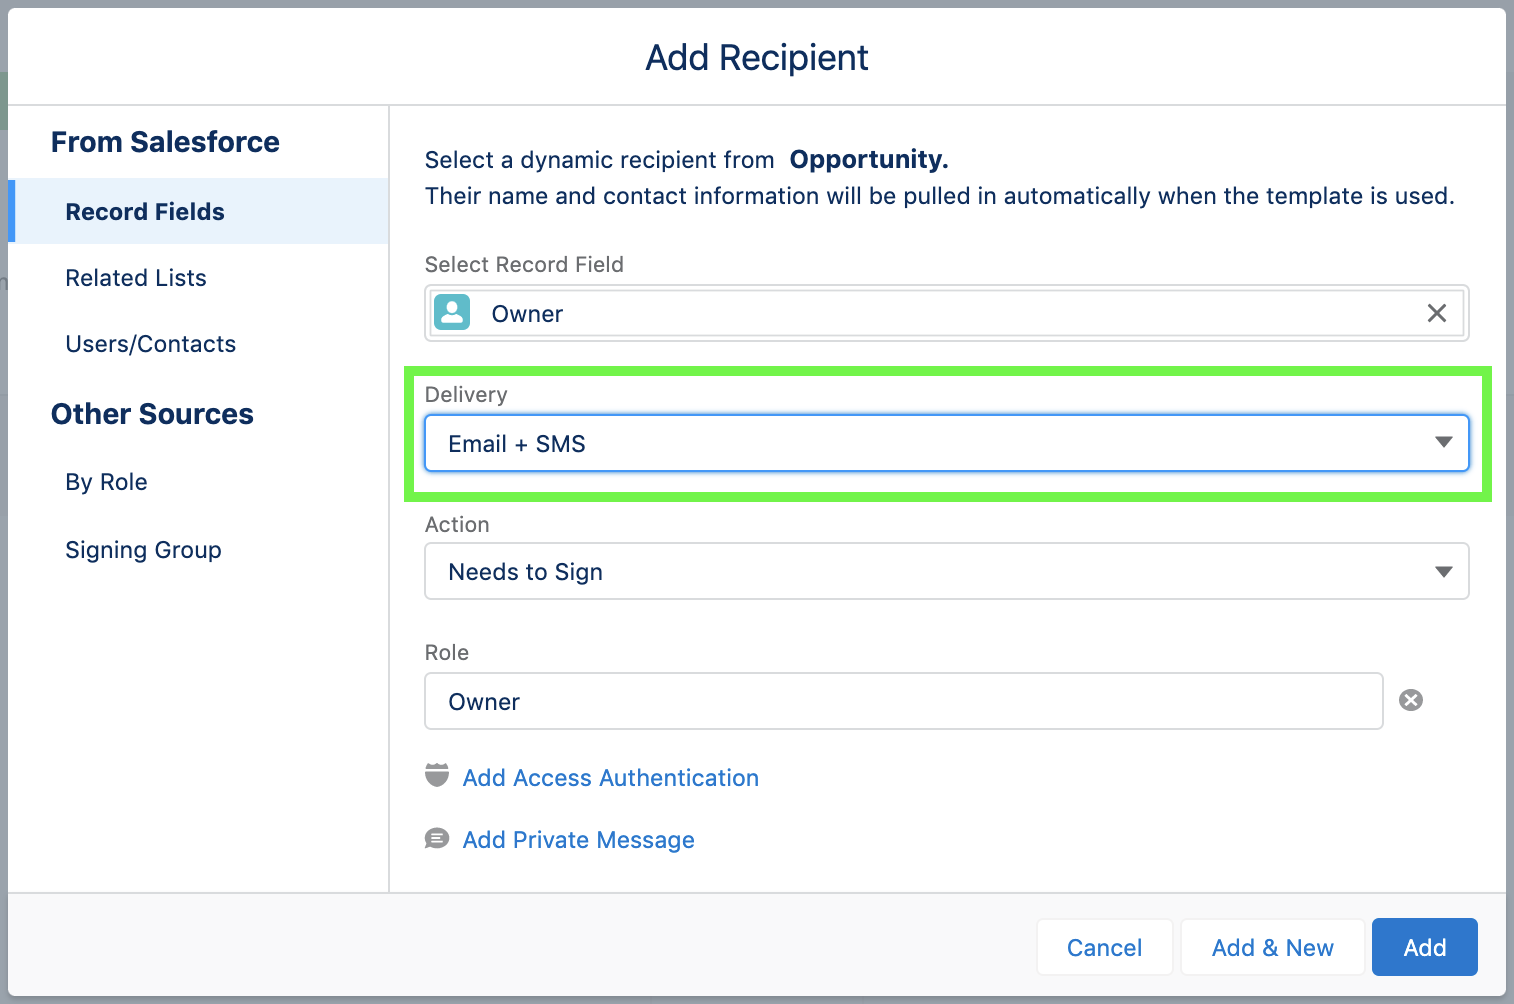Click the Add & New button
This screenshot has height=1004, width=1514.
[1272, 947]
